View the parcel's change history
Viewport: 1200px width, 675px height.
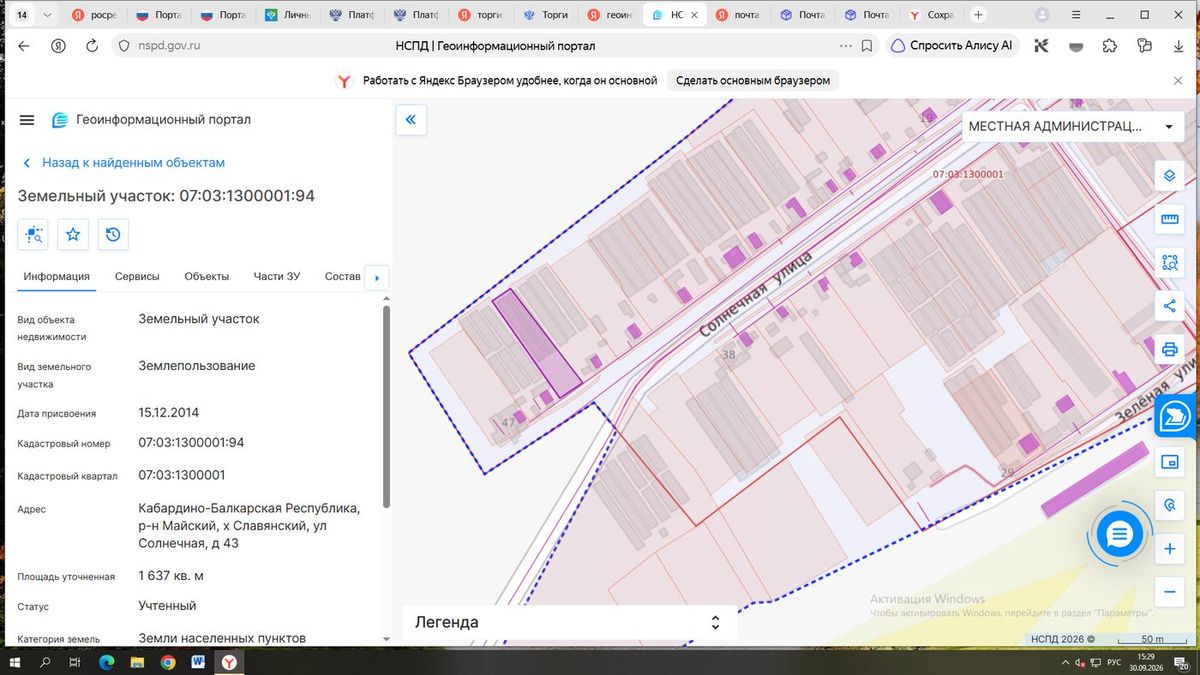pyautogui.click(x=113, y=234)
